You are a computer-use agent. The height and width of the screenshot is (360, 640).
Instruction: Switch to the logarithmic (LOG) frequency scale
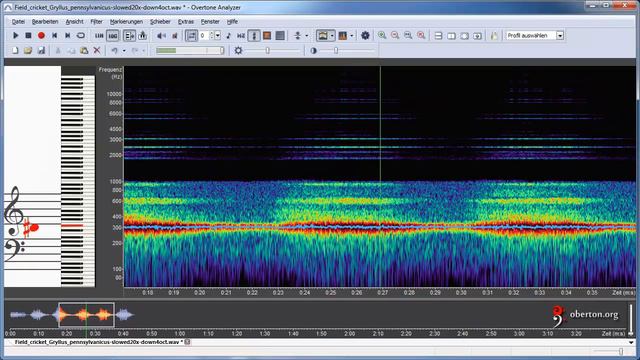pos(113,36)
